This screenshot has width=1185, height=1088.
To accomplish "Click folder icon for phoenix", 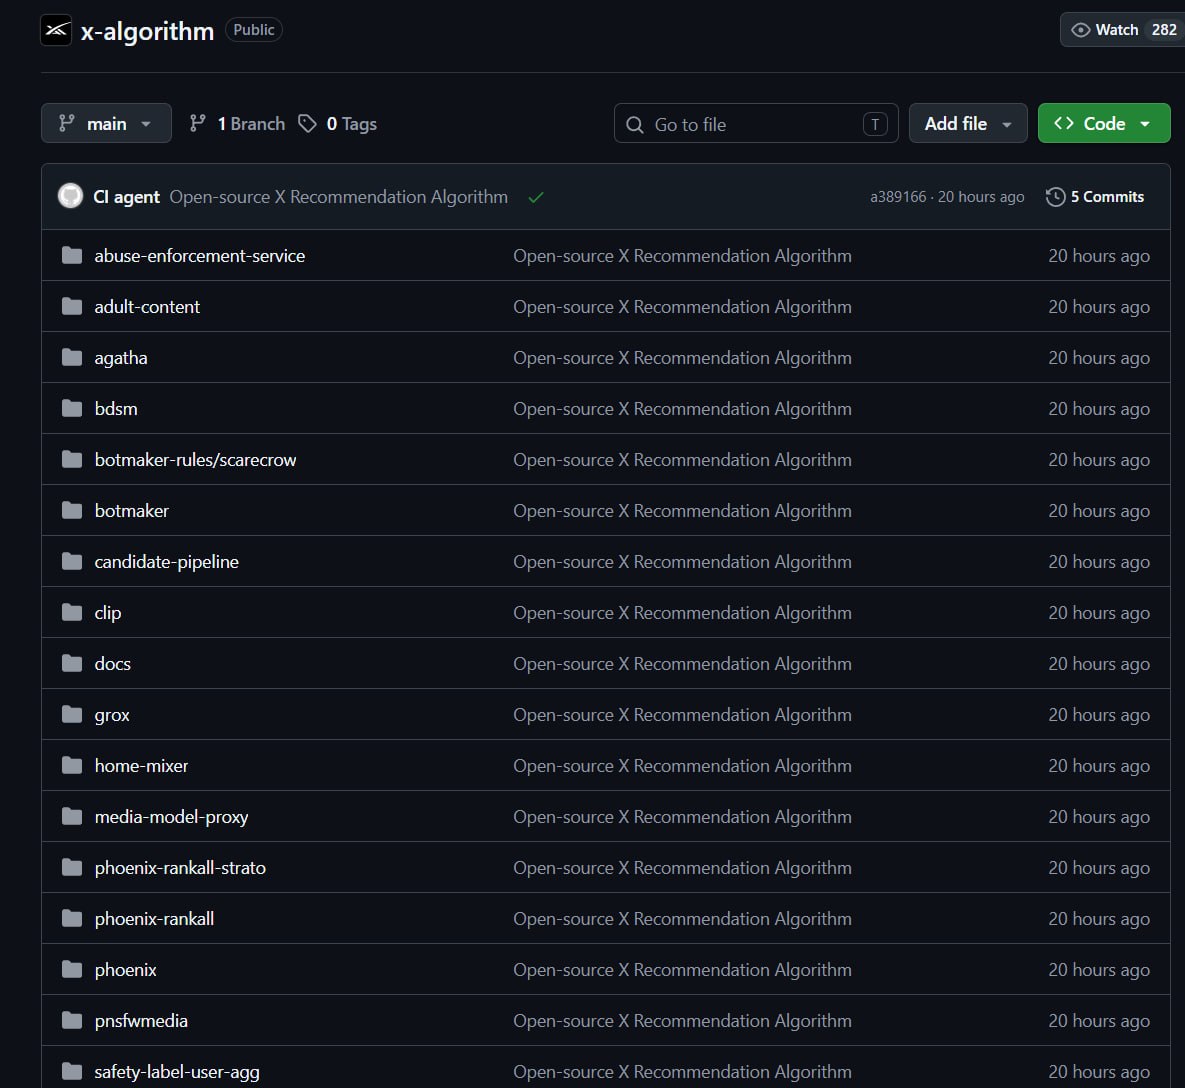I will coord(72,969).
